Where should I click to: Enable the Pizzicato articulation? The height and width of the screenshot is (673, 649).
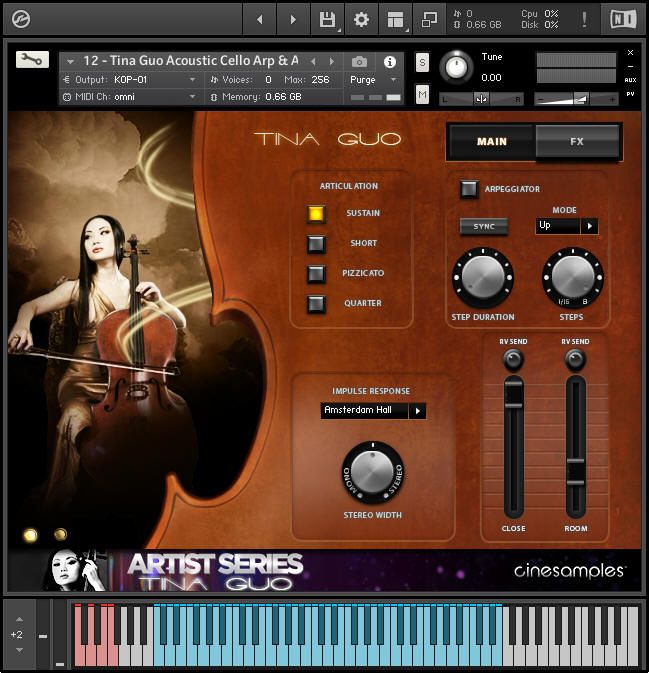pos(316,273)
